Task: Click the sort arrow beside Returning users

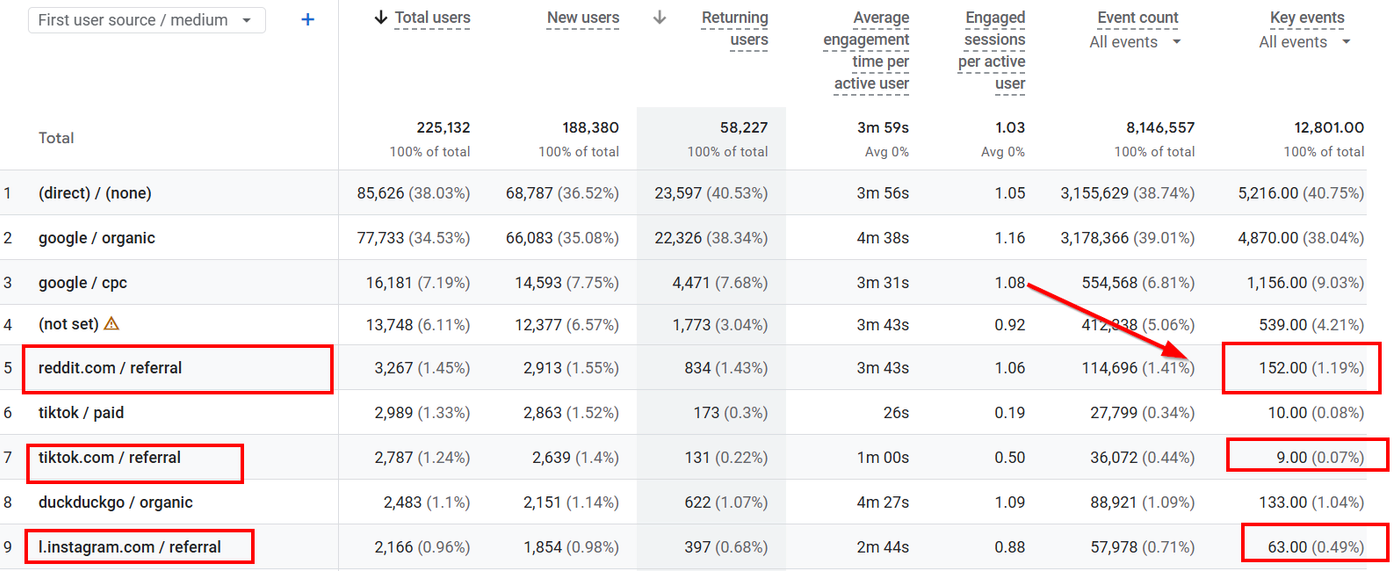Action: [x=659, y=18]
